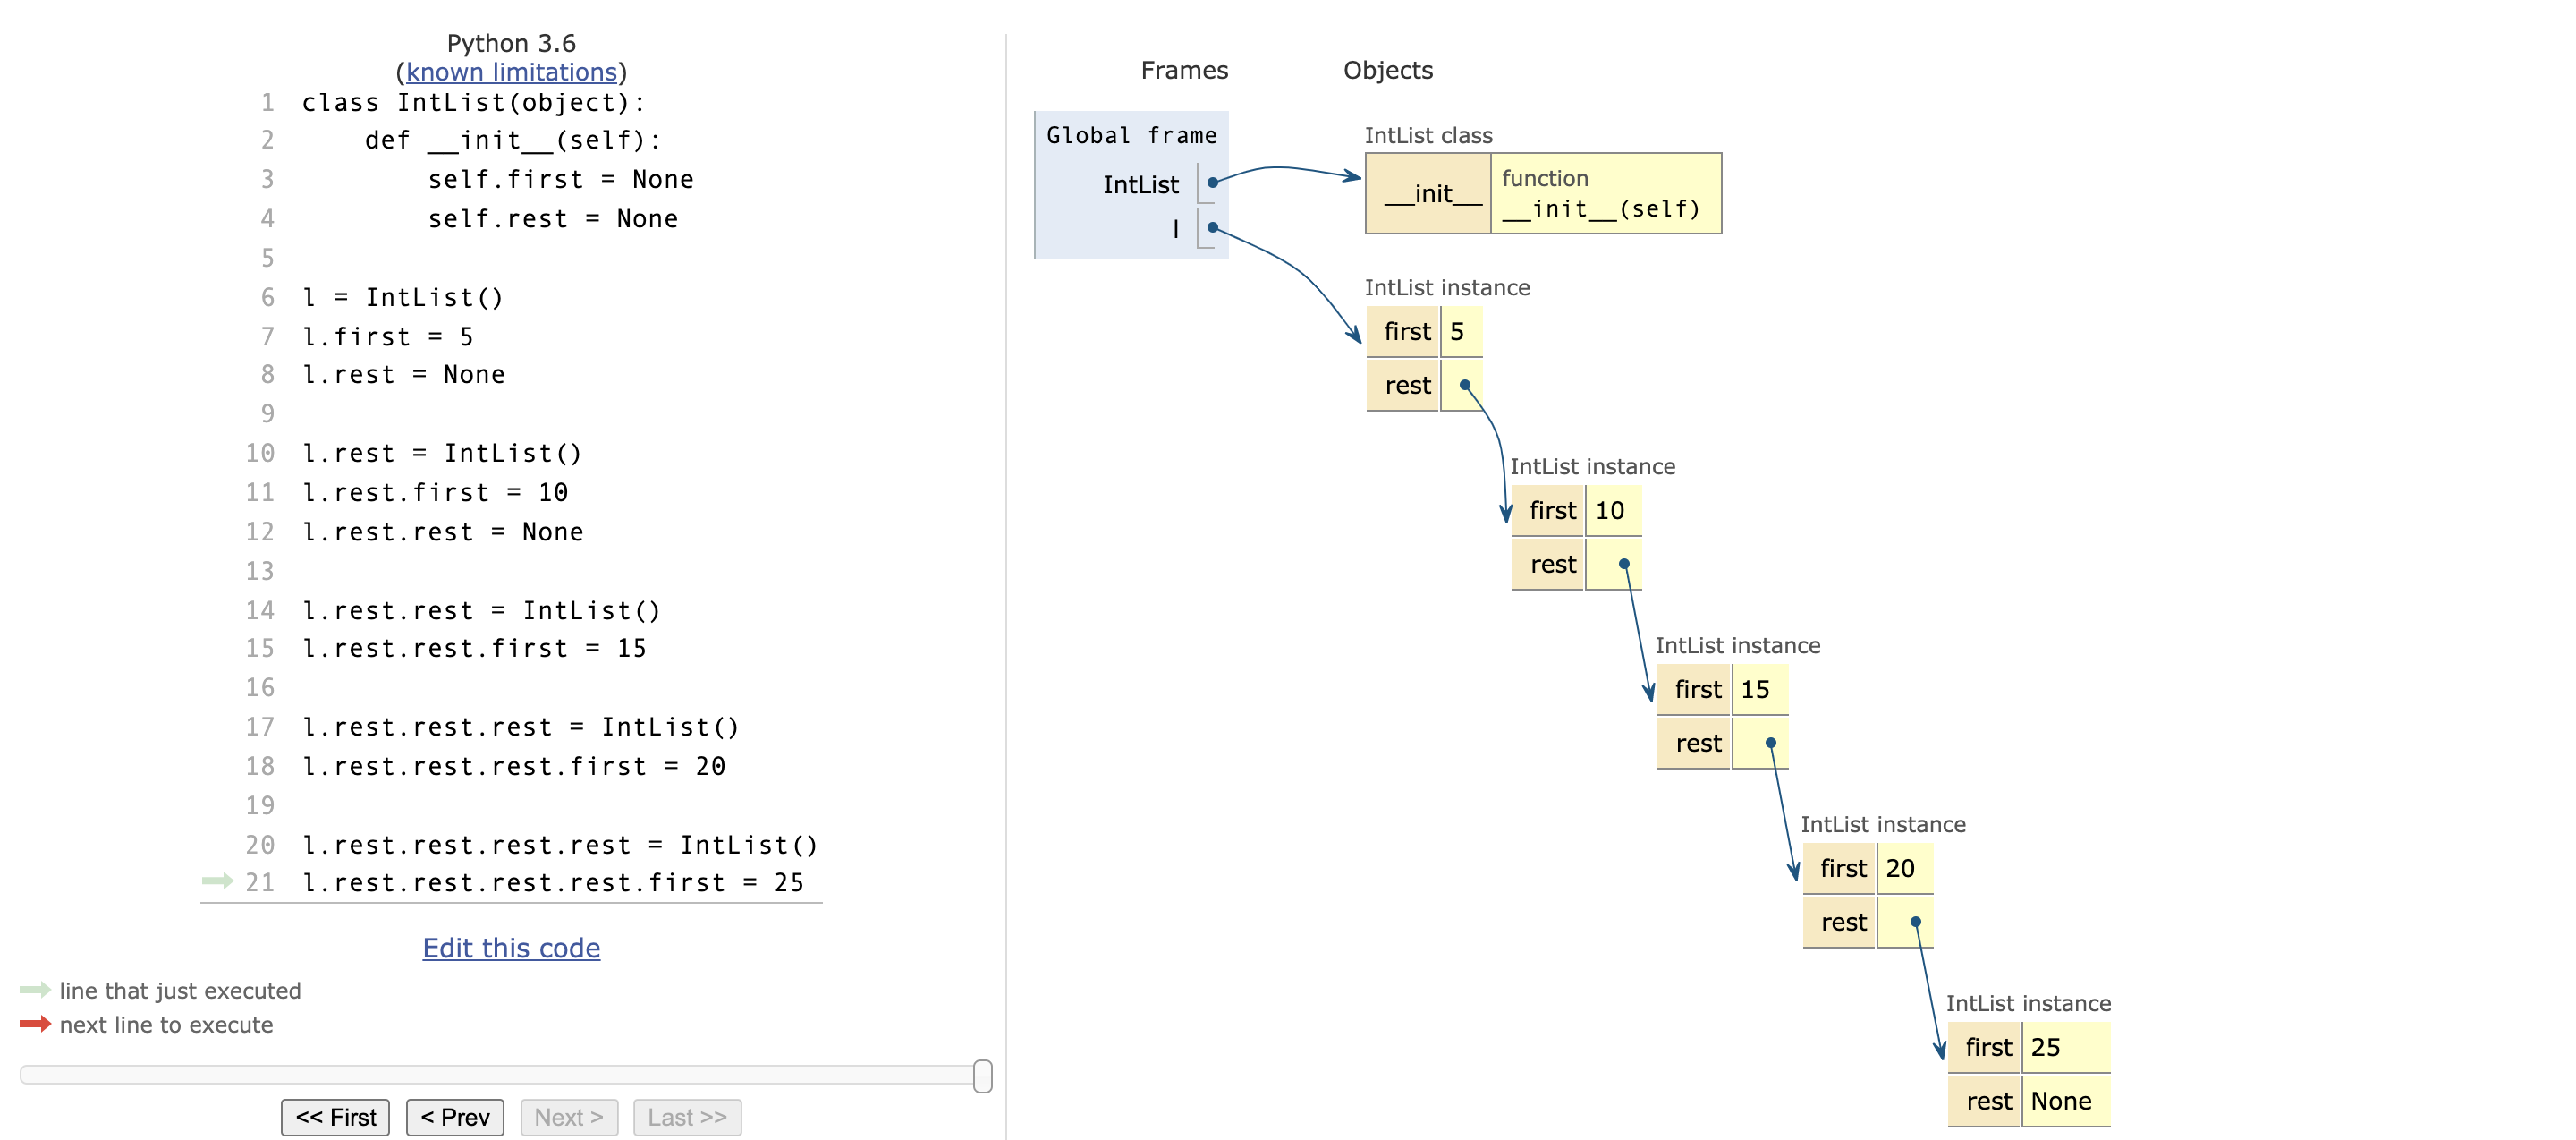
Task: Click the 'IntList class' label
Action: [x=1428, y=135]
